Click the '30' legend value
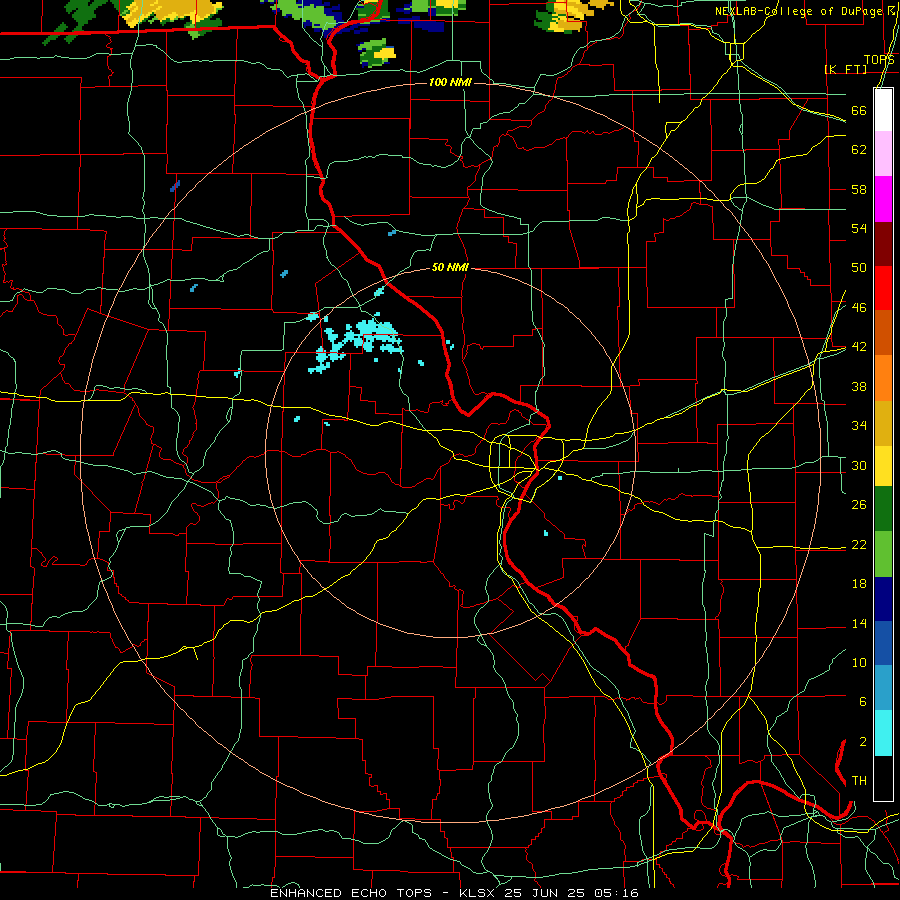Image resolution: width=900 pixels, height=900 pixels. click(x=859, y=465)
